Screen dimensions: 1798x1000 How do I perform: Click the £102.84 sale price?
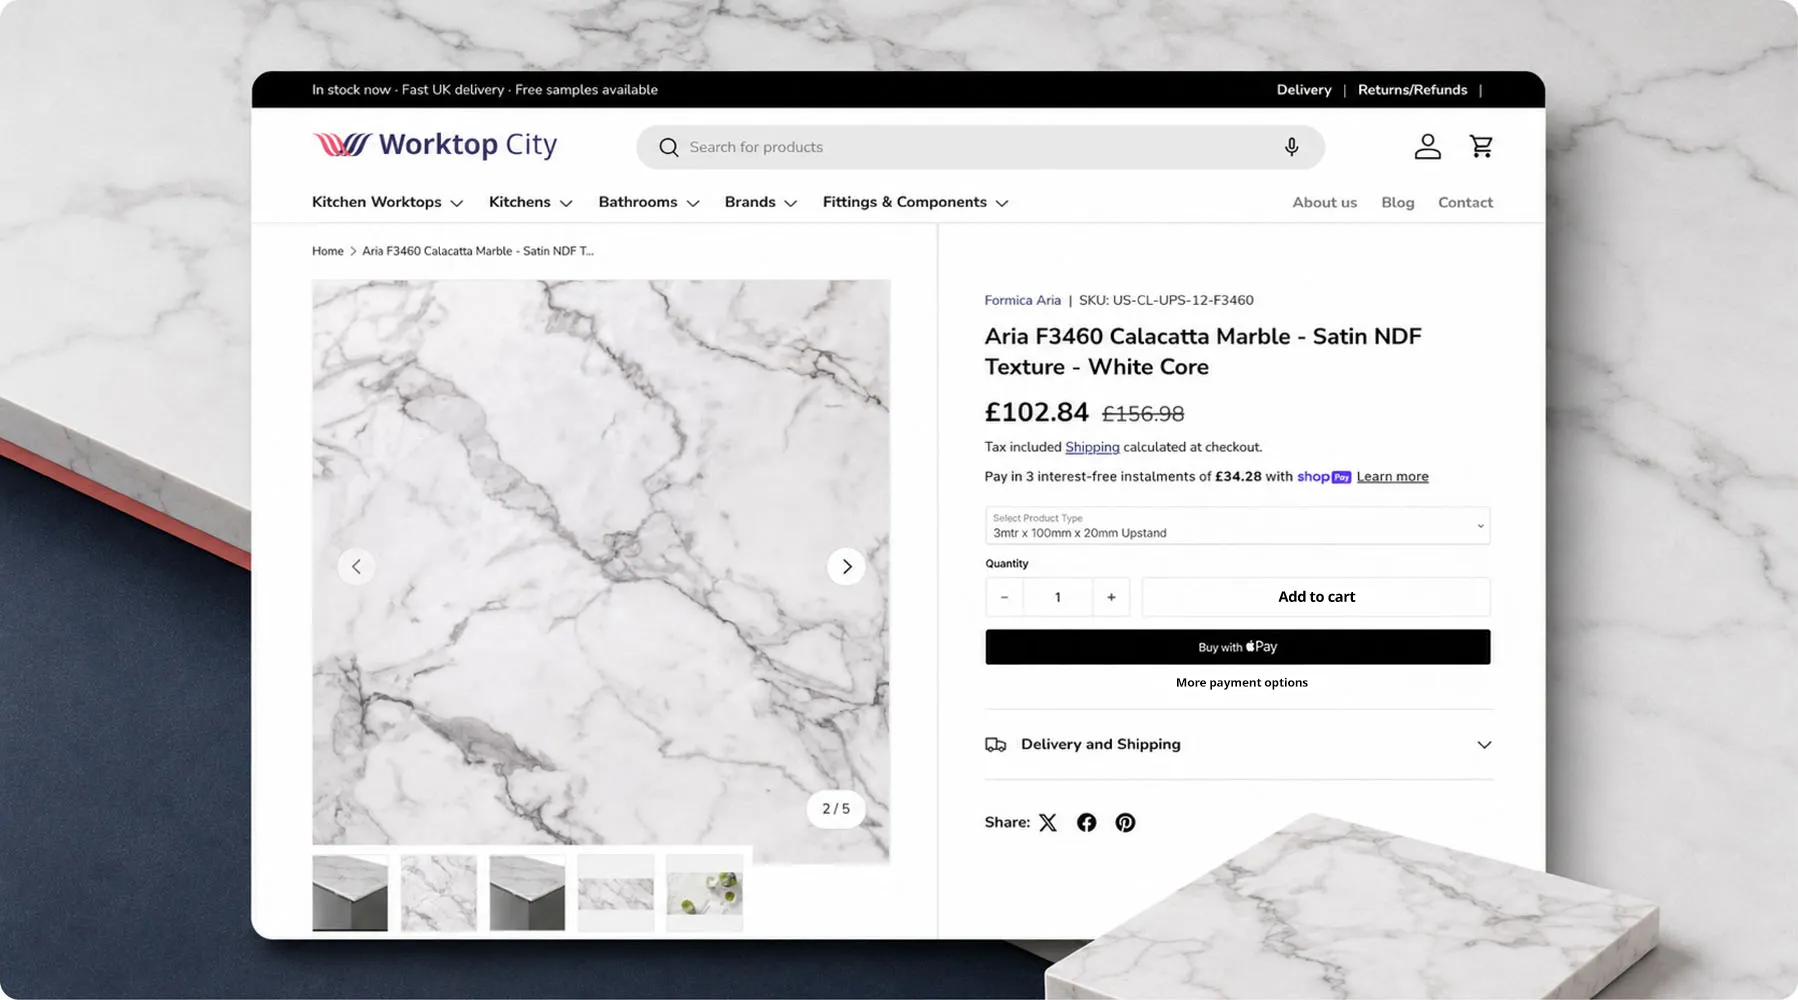coord(1037,412)
